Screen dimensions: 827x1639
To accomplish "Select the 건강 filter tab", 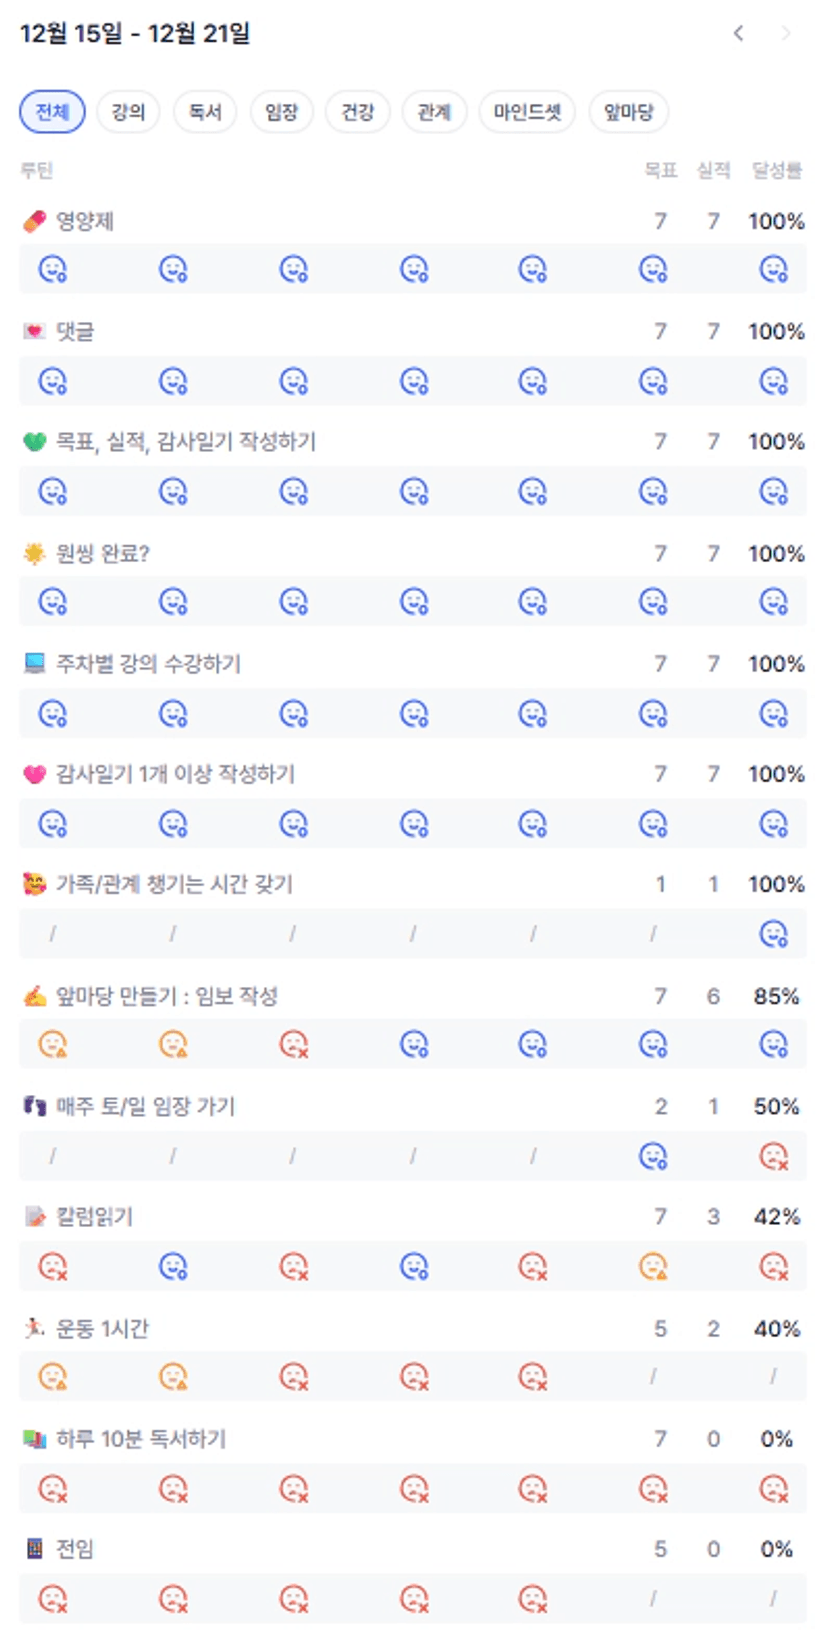I will pos(357,112).
